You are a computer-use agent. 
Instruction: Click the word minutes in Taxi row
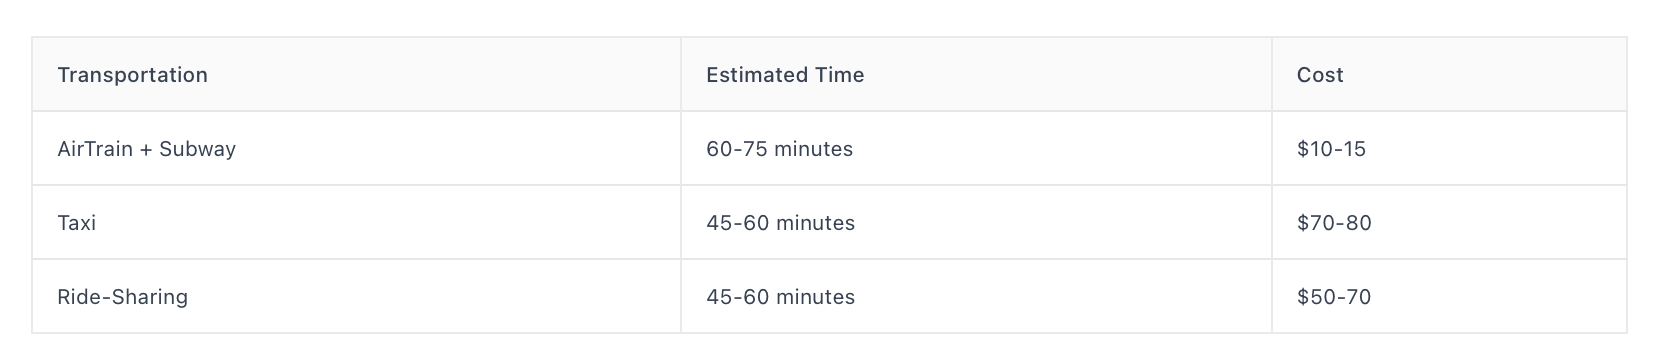click(814, 223)
